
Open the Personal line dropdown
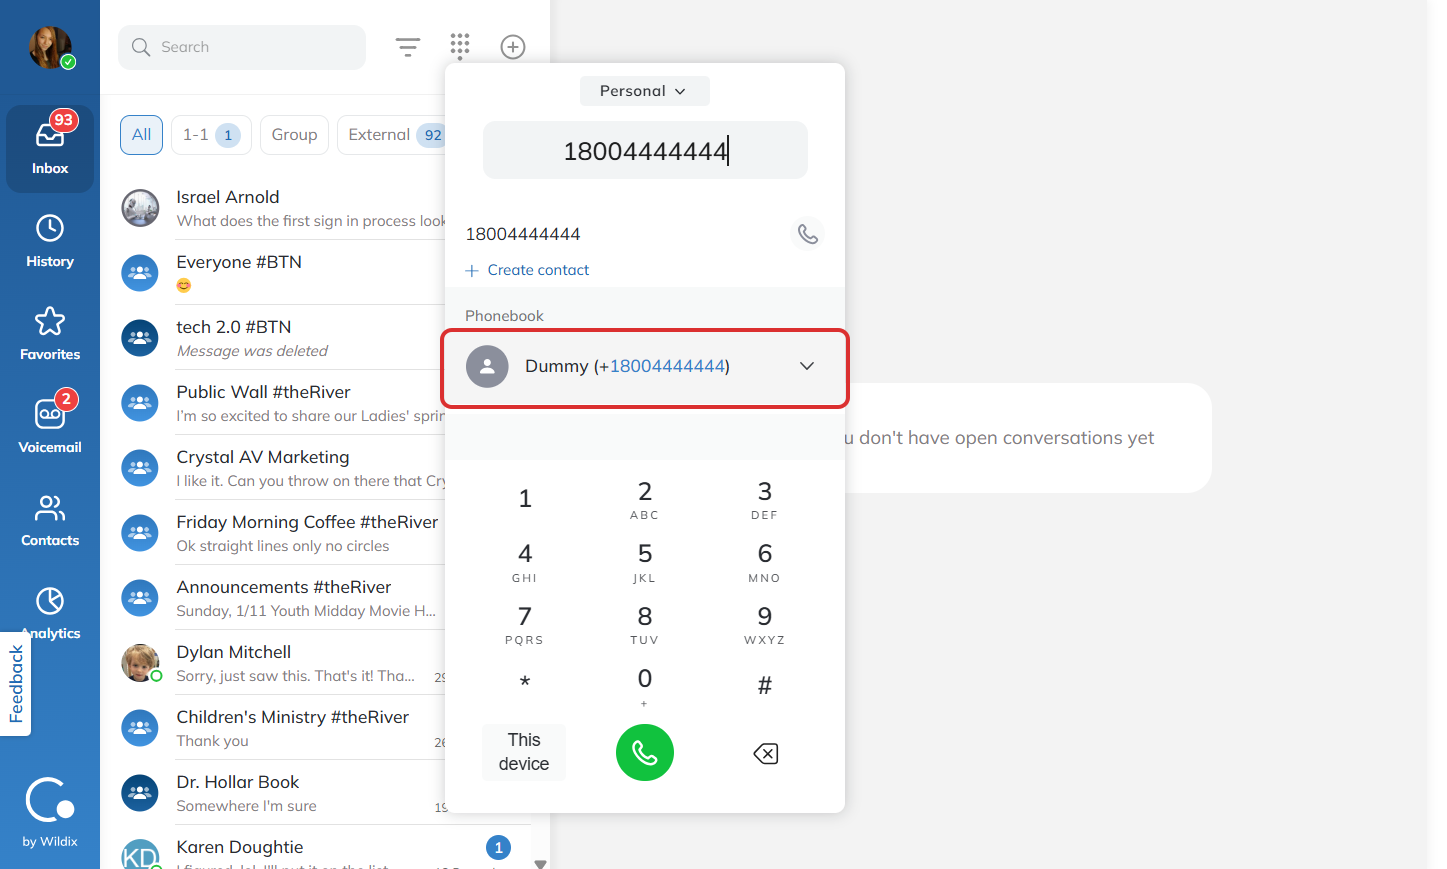click(x=645, y=91)
